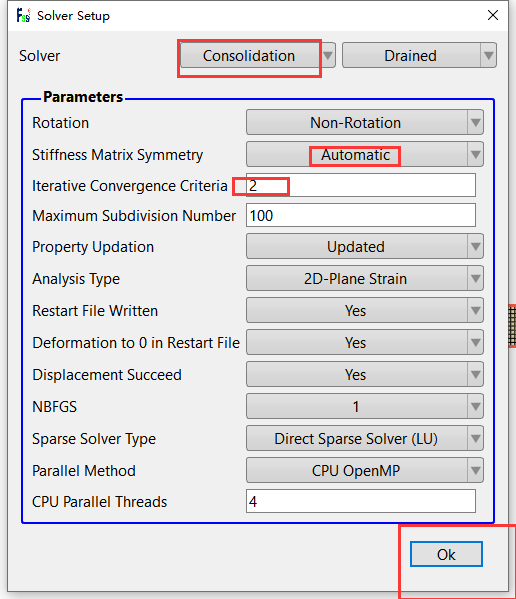
Task: Open the Deformation to 0 in Restart File dropdown
Action: (x=365, y=342)
